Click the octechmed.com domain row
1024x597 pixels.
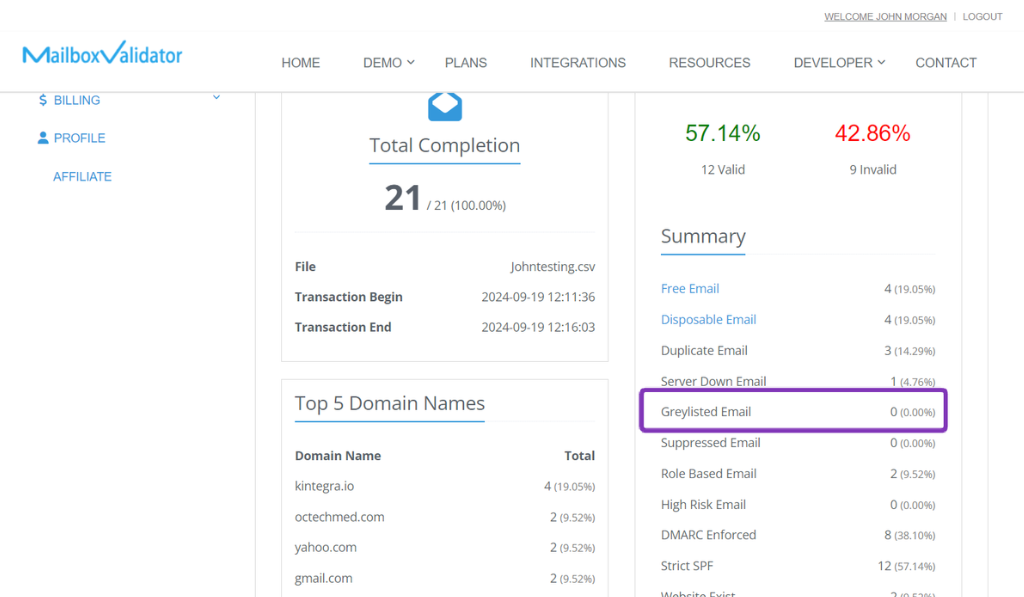click(445, 517)
